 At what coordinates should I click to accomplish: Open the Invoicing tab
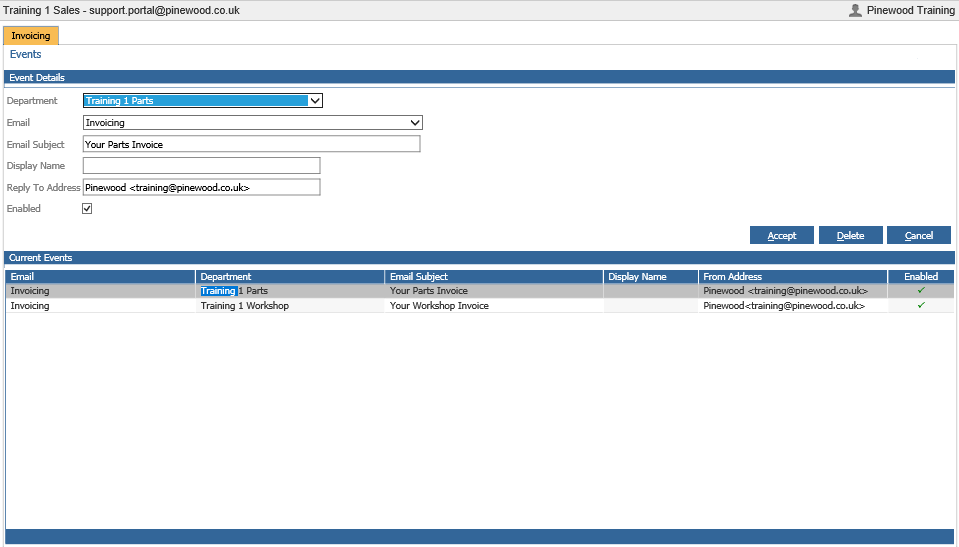click(x=31, y=35)
